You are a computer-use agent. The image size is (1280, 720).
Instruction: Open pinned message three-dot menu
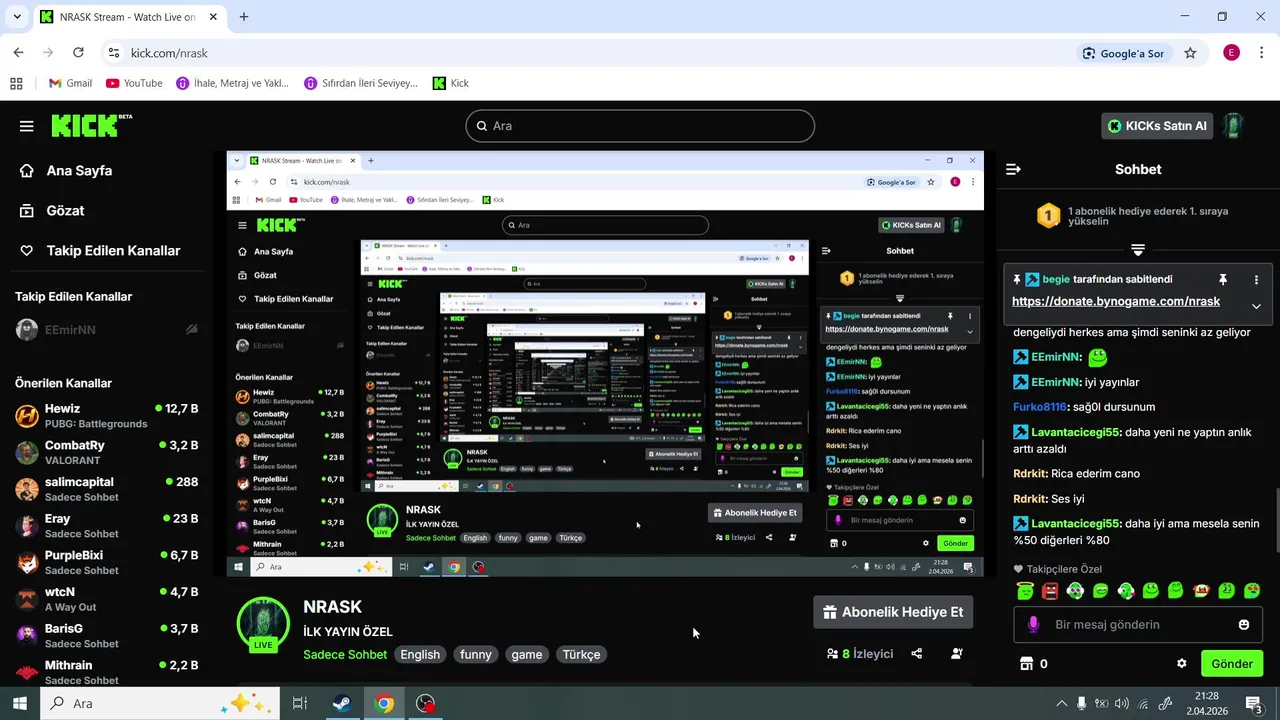(1256, 280)
